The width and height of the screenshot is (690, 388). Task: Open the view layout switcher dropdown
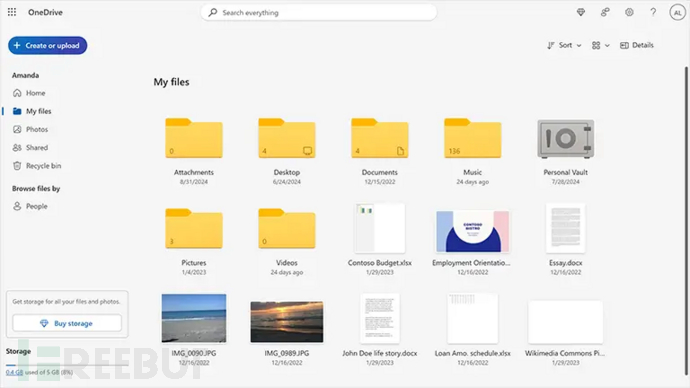click(601, 45)
